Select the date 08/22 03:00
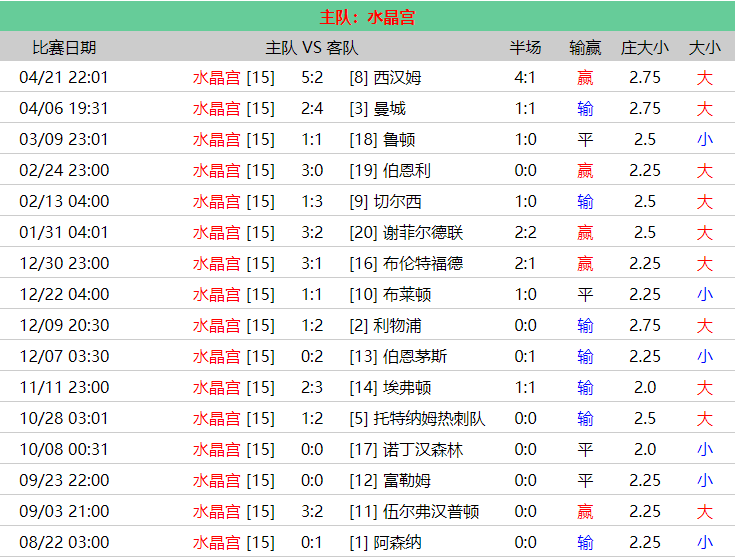Screen dimensions: 735x559 [x=64, y=542]
